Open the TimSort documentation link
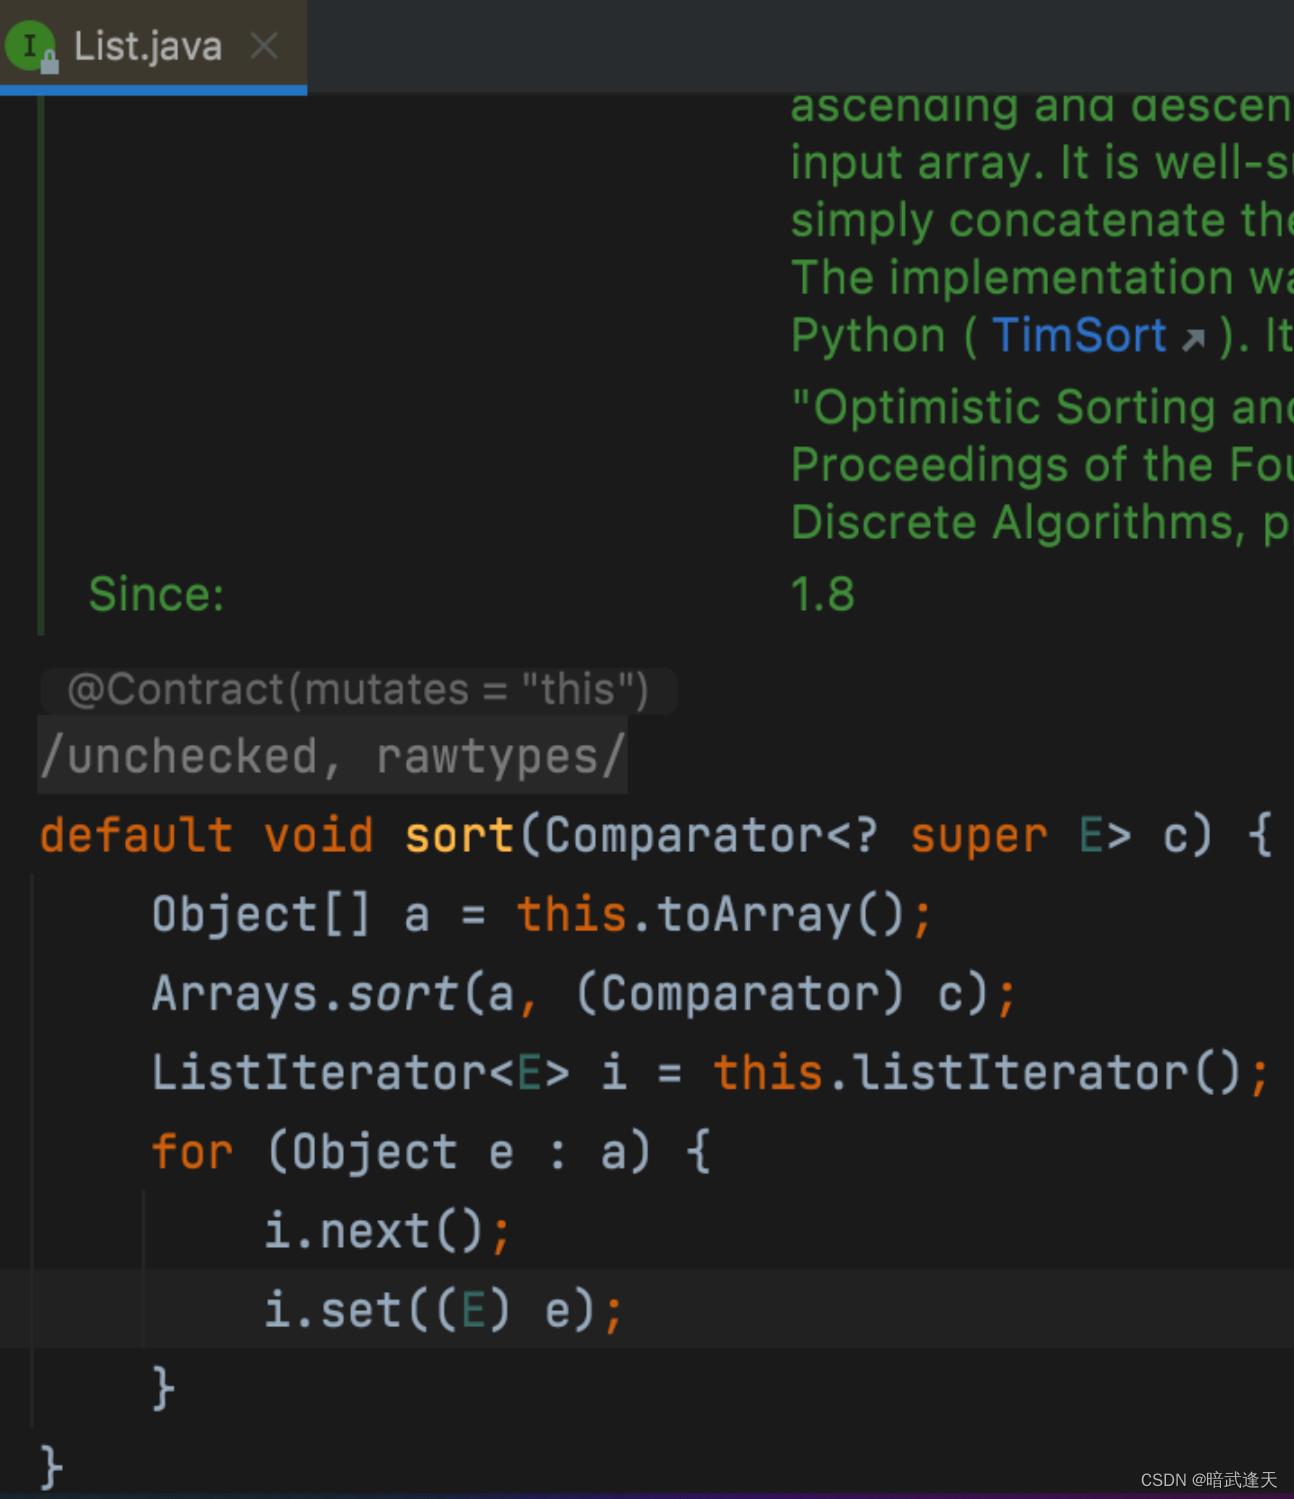 (x=1079, y=335)
